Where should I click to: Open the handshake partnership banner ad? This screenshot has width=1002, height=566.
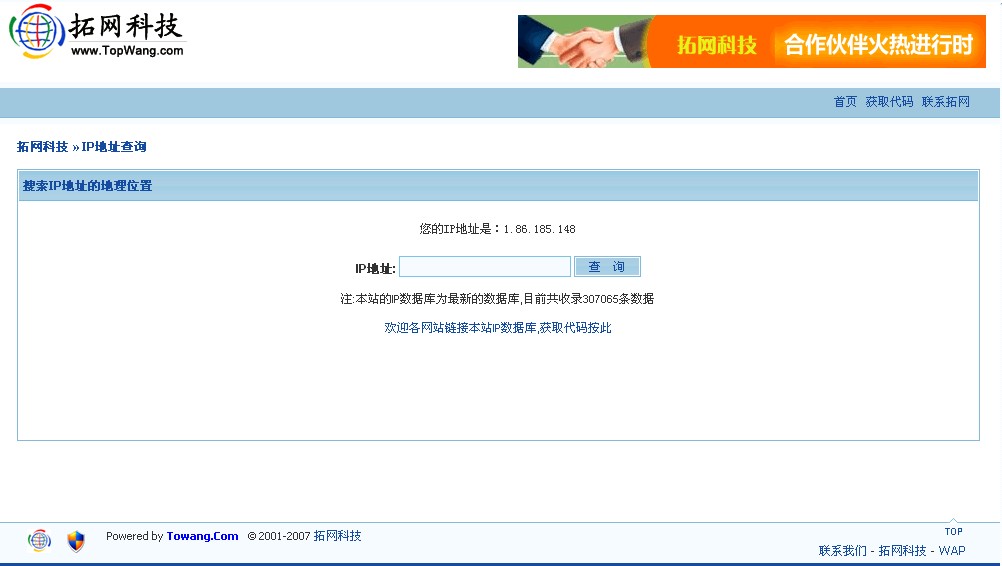coord(752,42)
